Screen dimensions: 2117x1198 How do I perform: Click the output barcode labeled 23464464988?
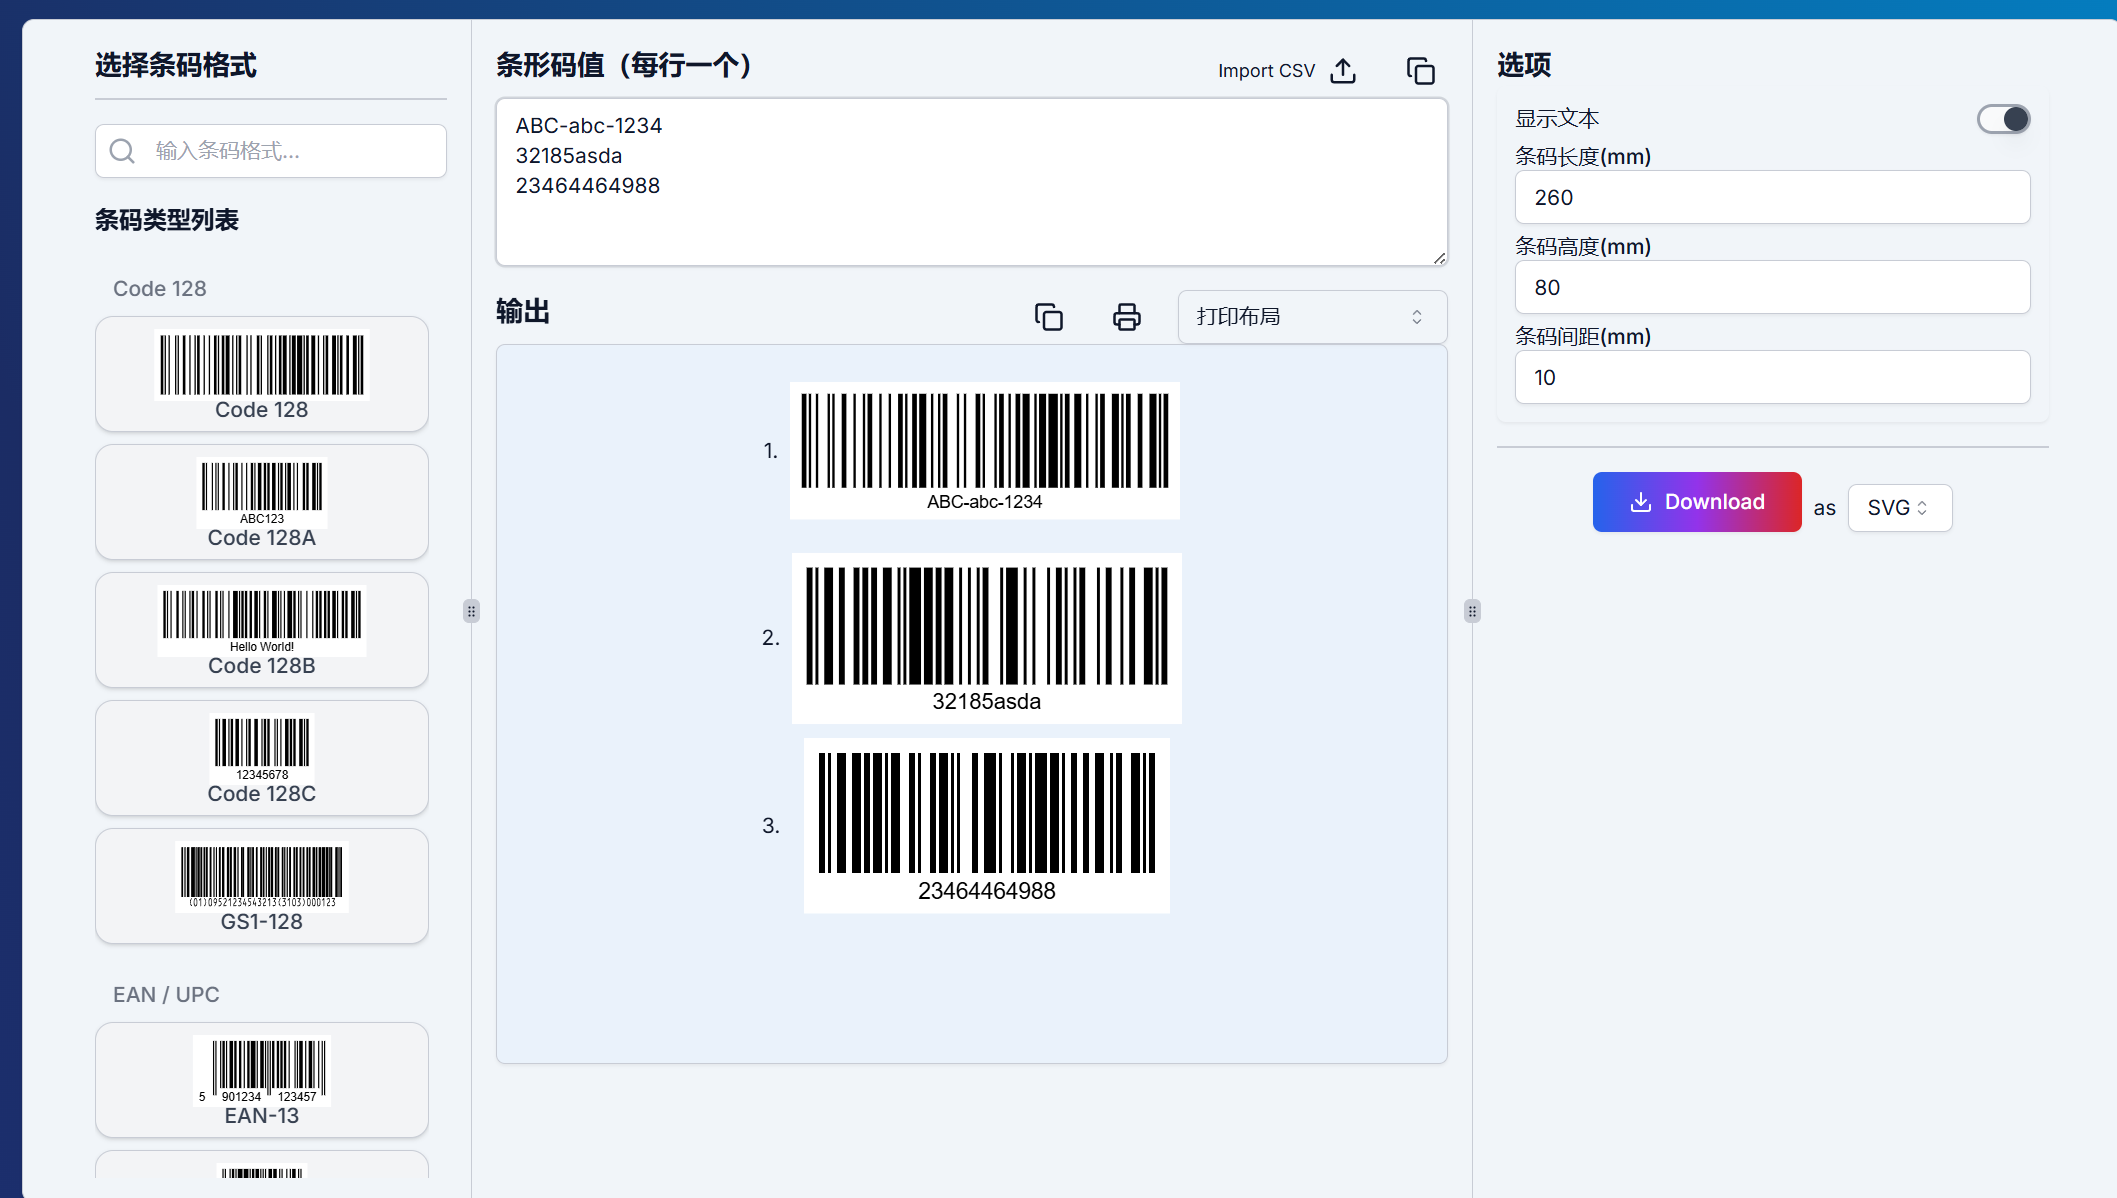coord(987,825)
